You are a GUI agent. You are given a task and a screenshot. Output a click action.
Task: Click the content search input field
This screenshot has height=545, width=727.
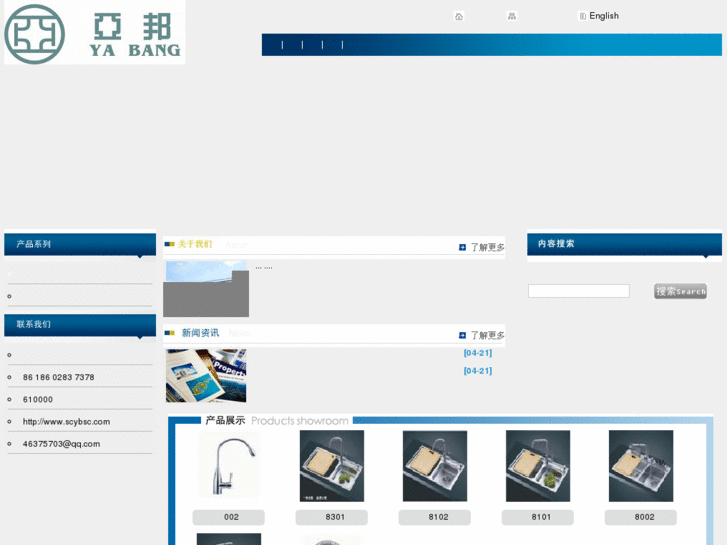[579, 291]
